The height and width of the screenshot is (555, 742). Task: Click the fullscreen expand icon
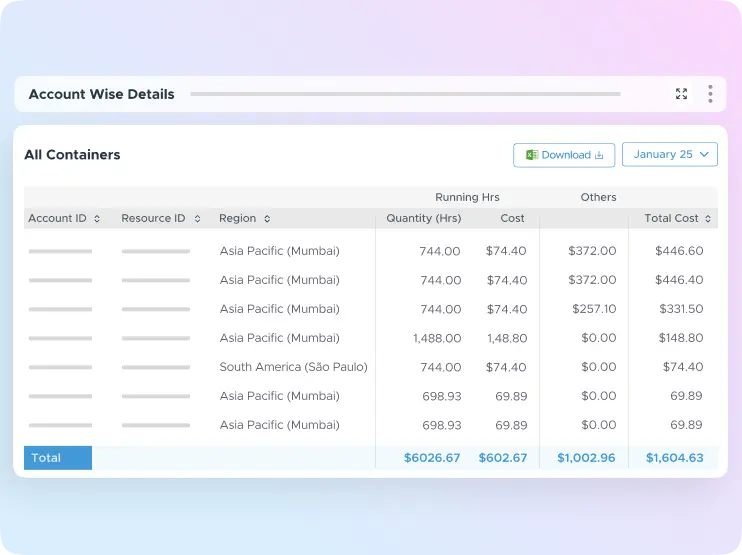tap(681, 94)
